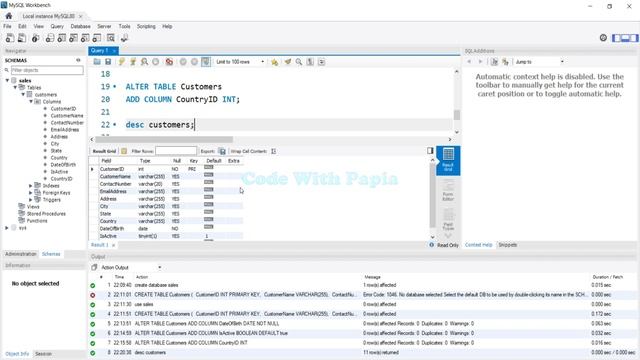Image resolution: width=640 pixels, height=360 pixels.
Task: Stop the running query
Action: tap(156, 62)
